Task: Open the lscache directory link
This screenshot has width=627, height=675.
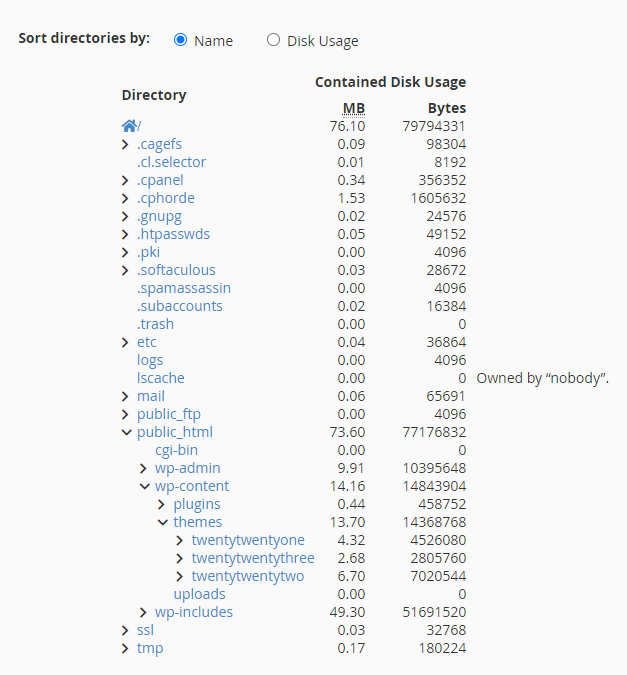Action: coord(161,378)
